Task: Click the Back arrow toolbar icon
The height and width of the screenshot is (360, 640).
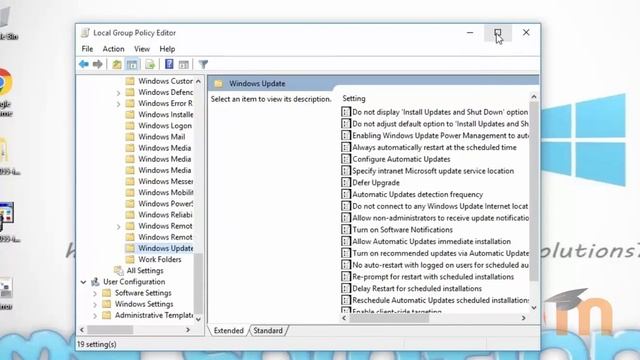Action: [x=84, y=64]
